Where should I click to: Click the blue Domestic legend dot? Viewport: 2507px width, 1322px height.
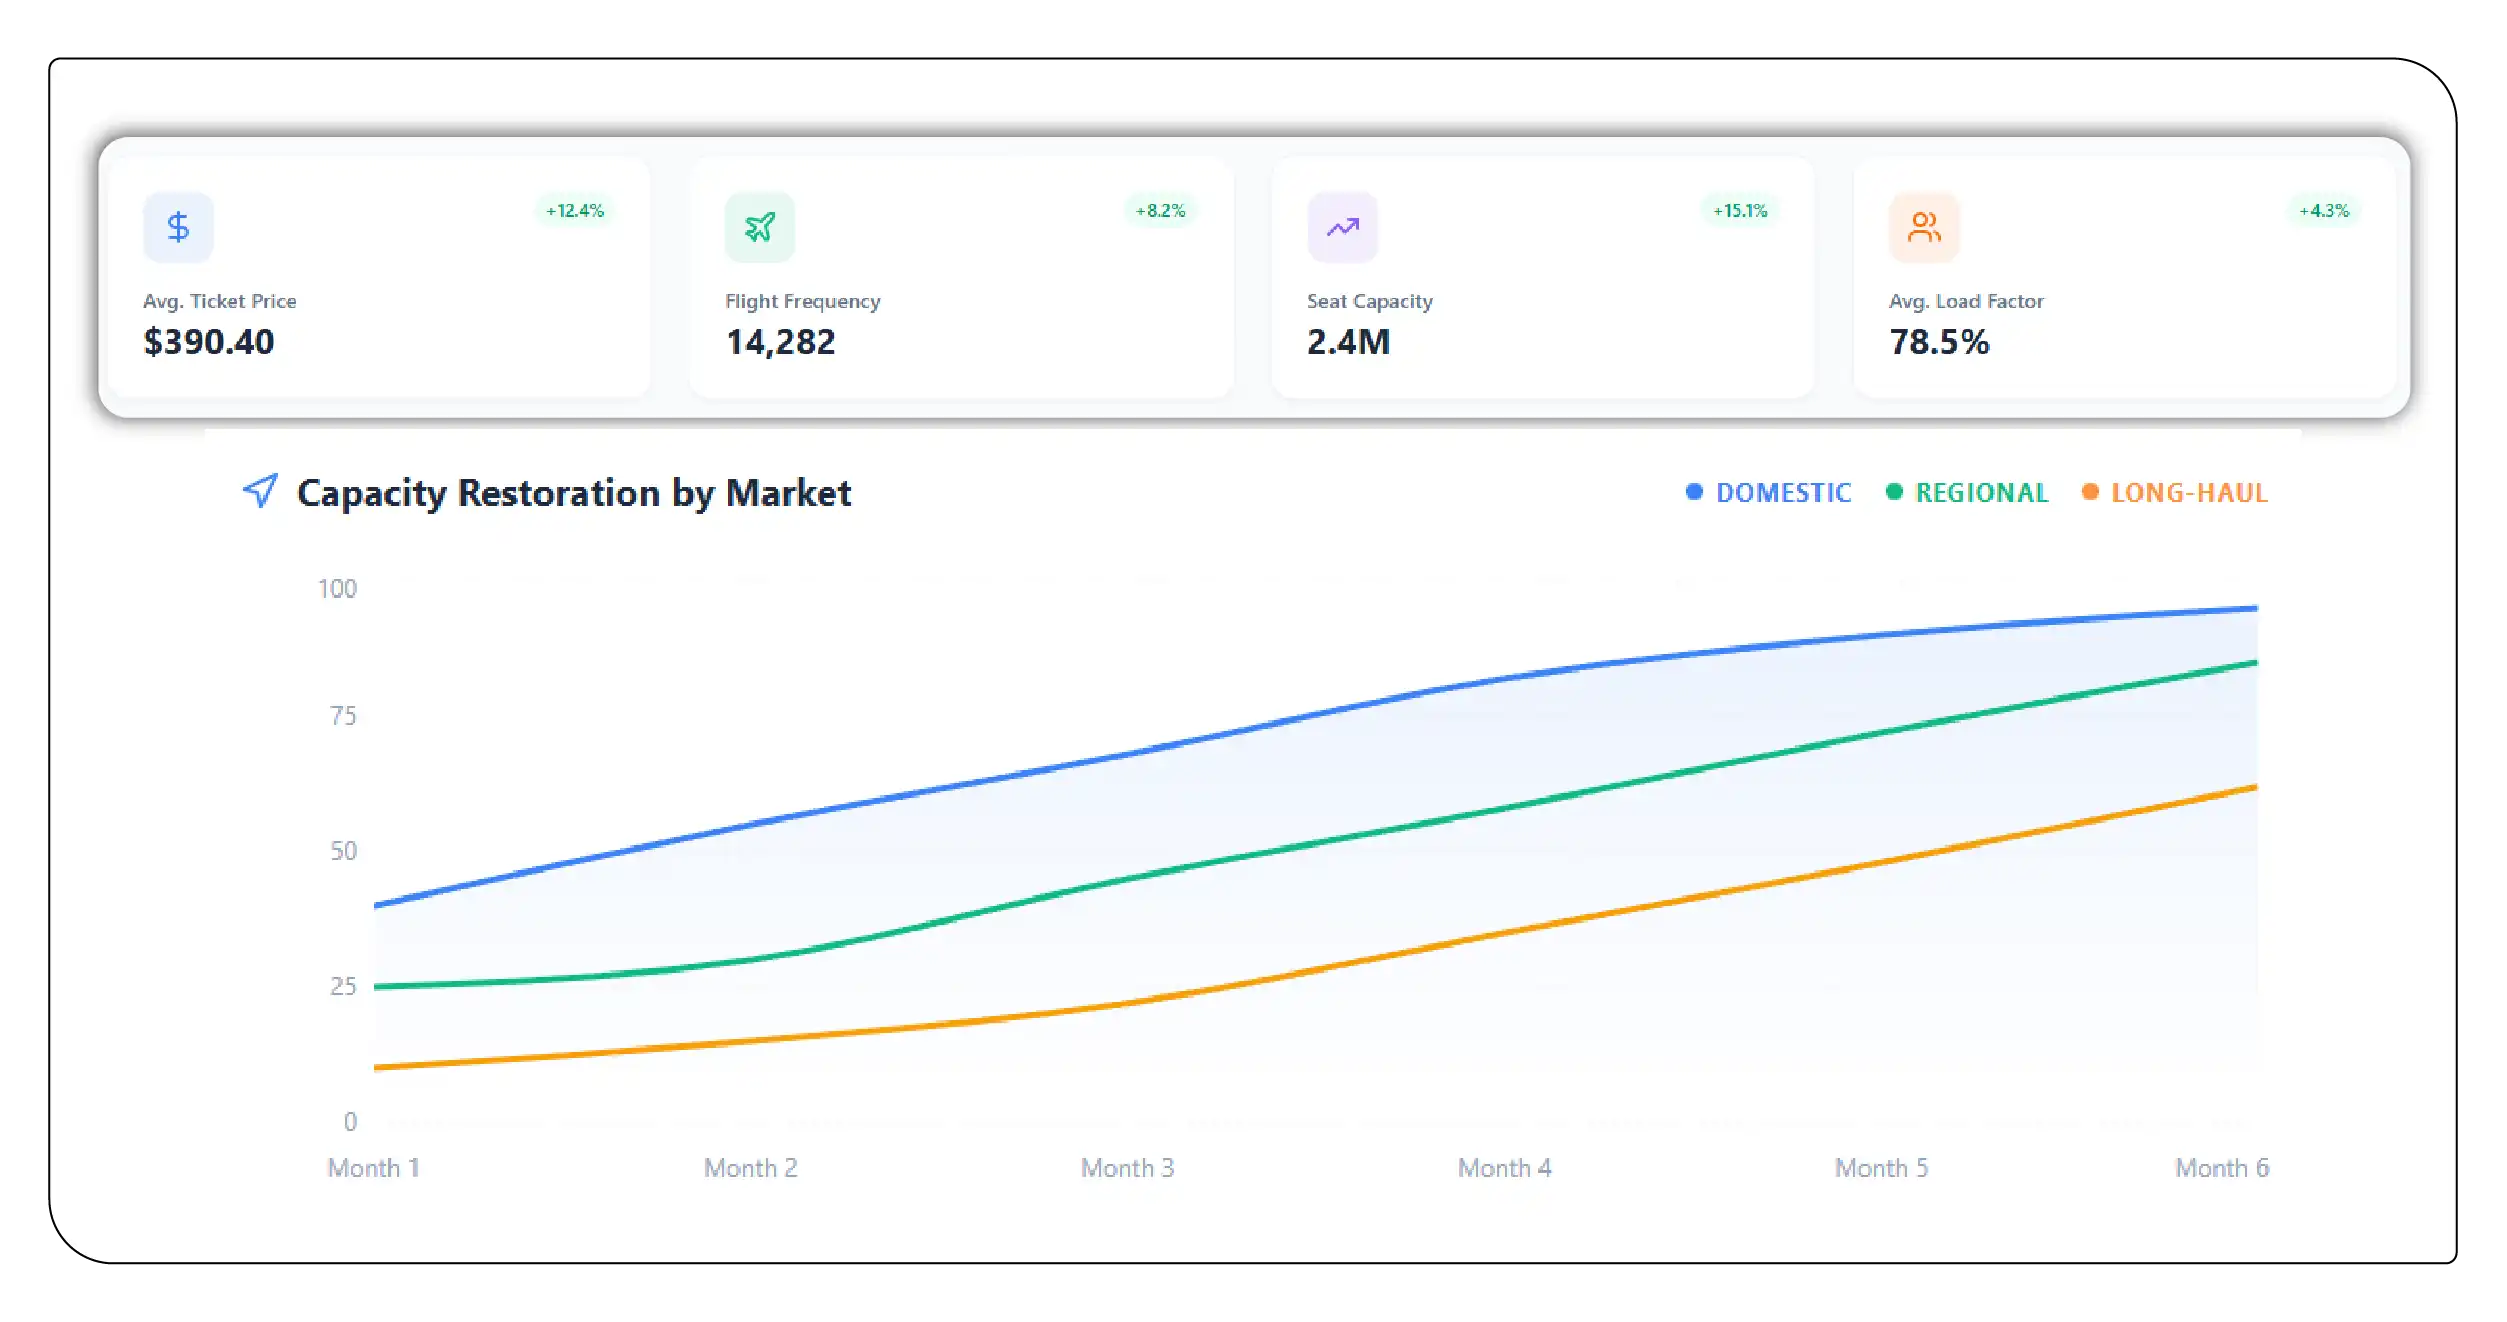tap(1694, 491)
